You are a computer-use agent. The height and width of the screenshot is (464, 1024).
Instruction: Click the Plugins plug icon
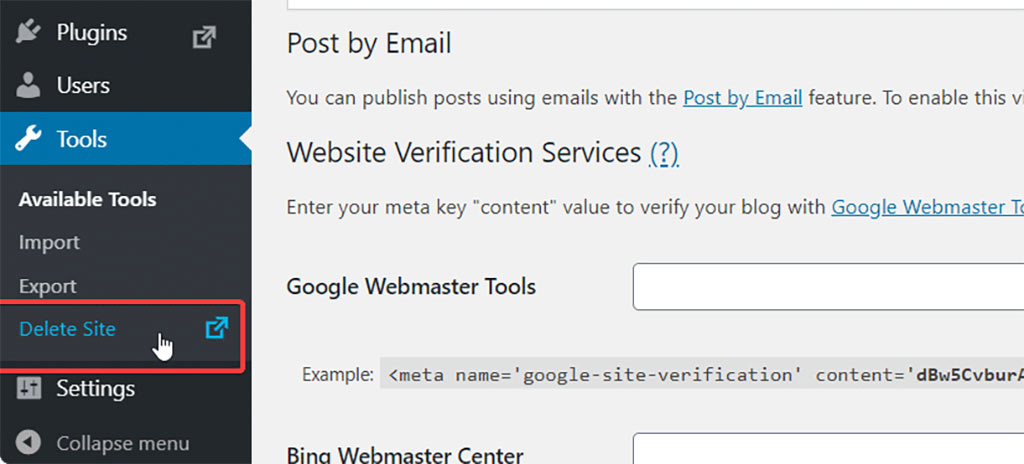28,33
